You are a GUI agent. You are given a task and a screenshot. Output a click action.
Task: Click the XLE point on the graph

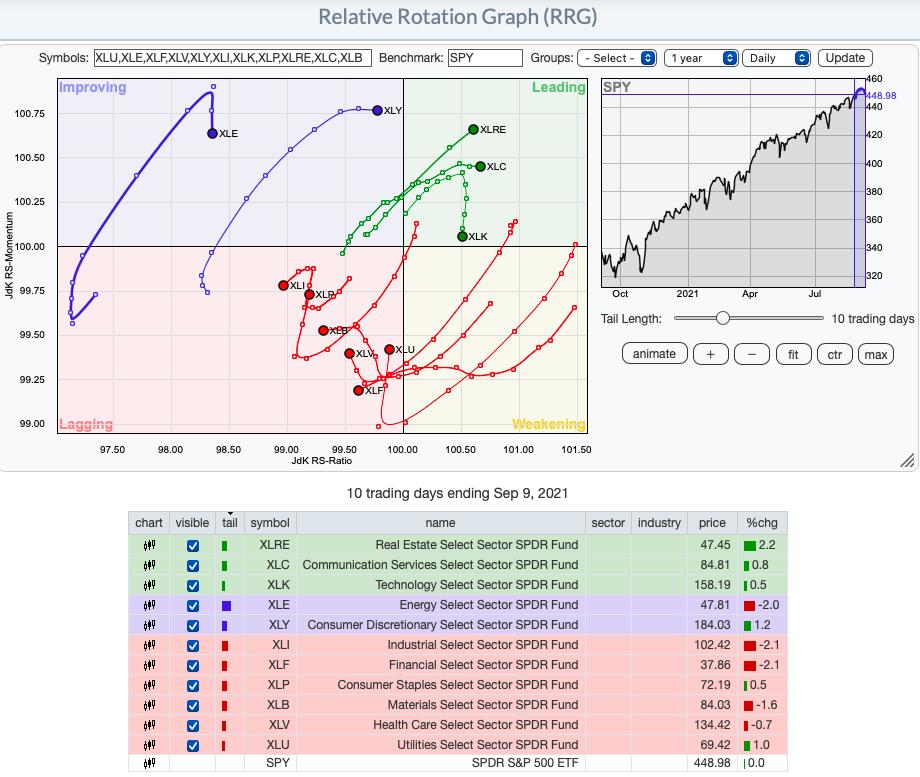click(x=212, y=133)
